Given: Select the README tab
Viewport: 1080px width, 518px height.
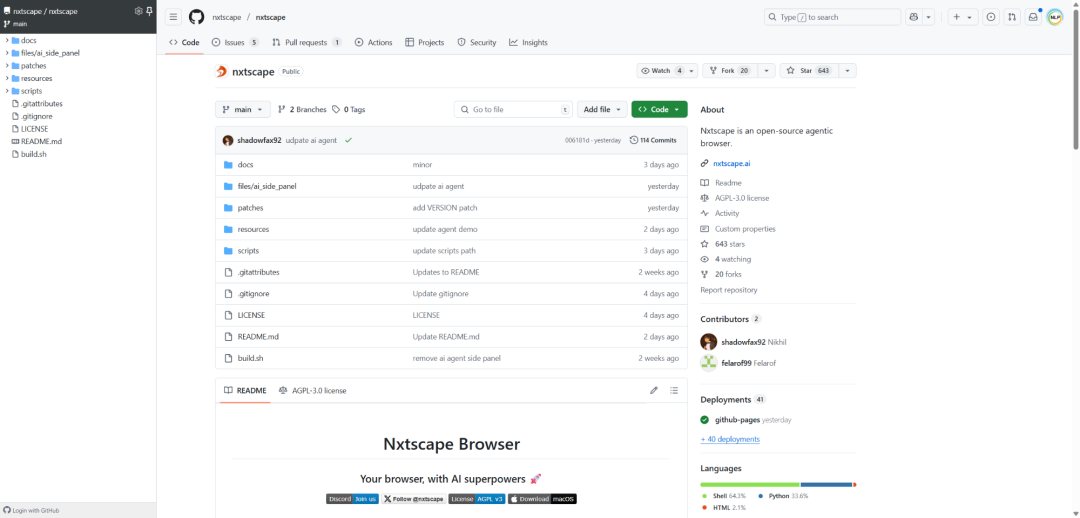Looking at the screenshot, I should pos(245,391).
